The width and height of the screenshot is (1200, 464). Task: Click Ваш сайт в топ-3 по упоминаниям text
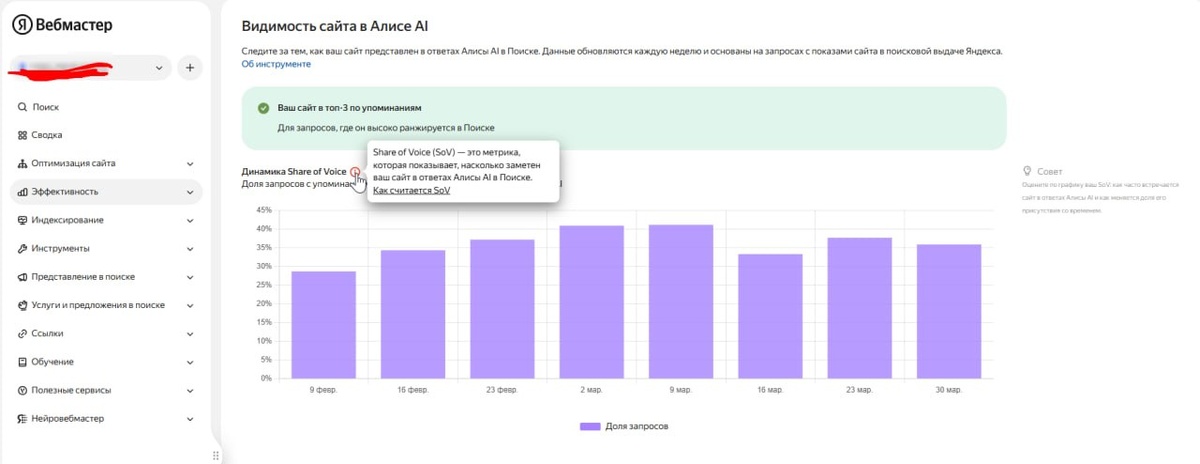[x=349, y=107]
